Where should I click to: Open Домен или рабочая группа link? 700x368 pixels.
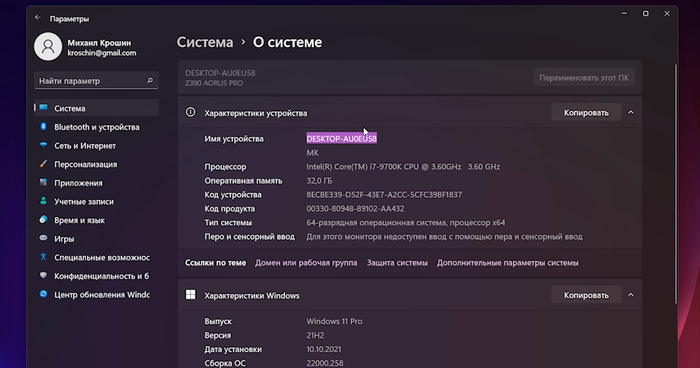point(306,263)
